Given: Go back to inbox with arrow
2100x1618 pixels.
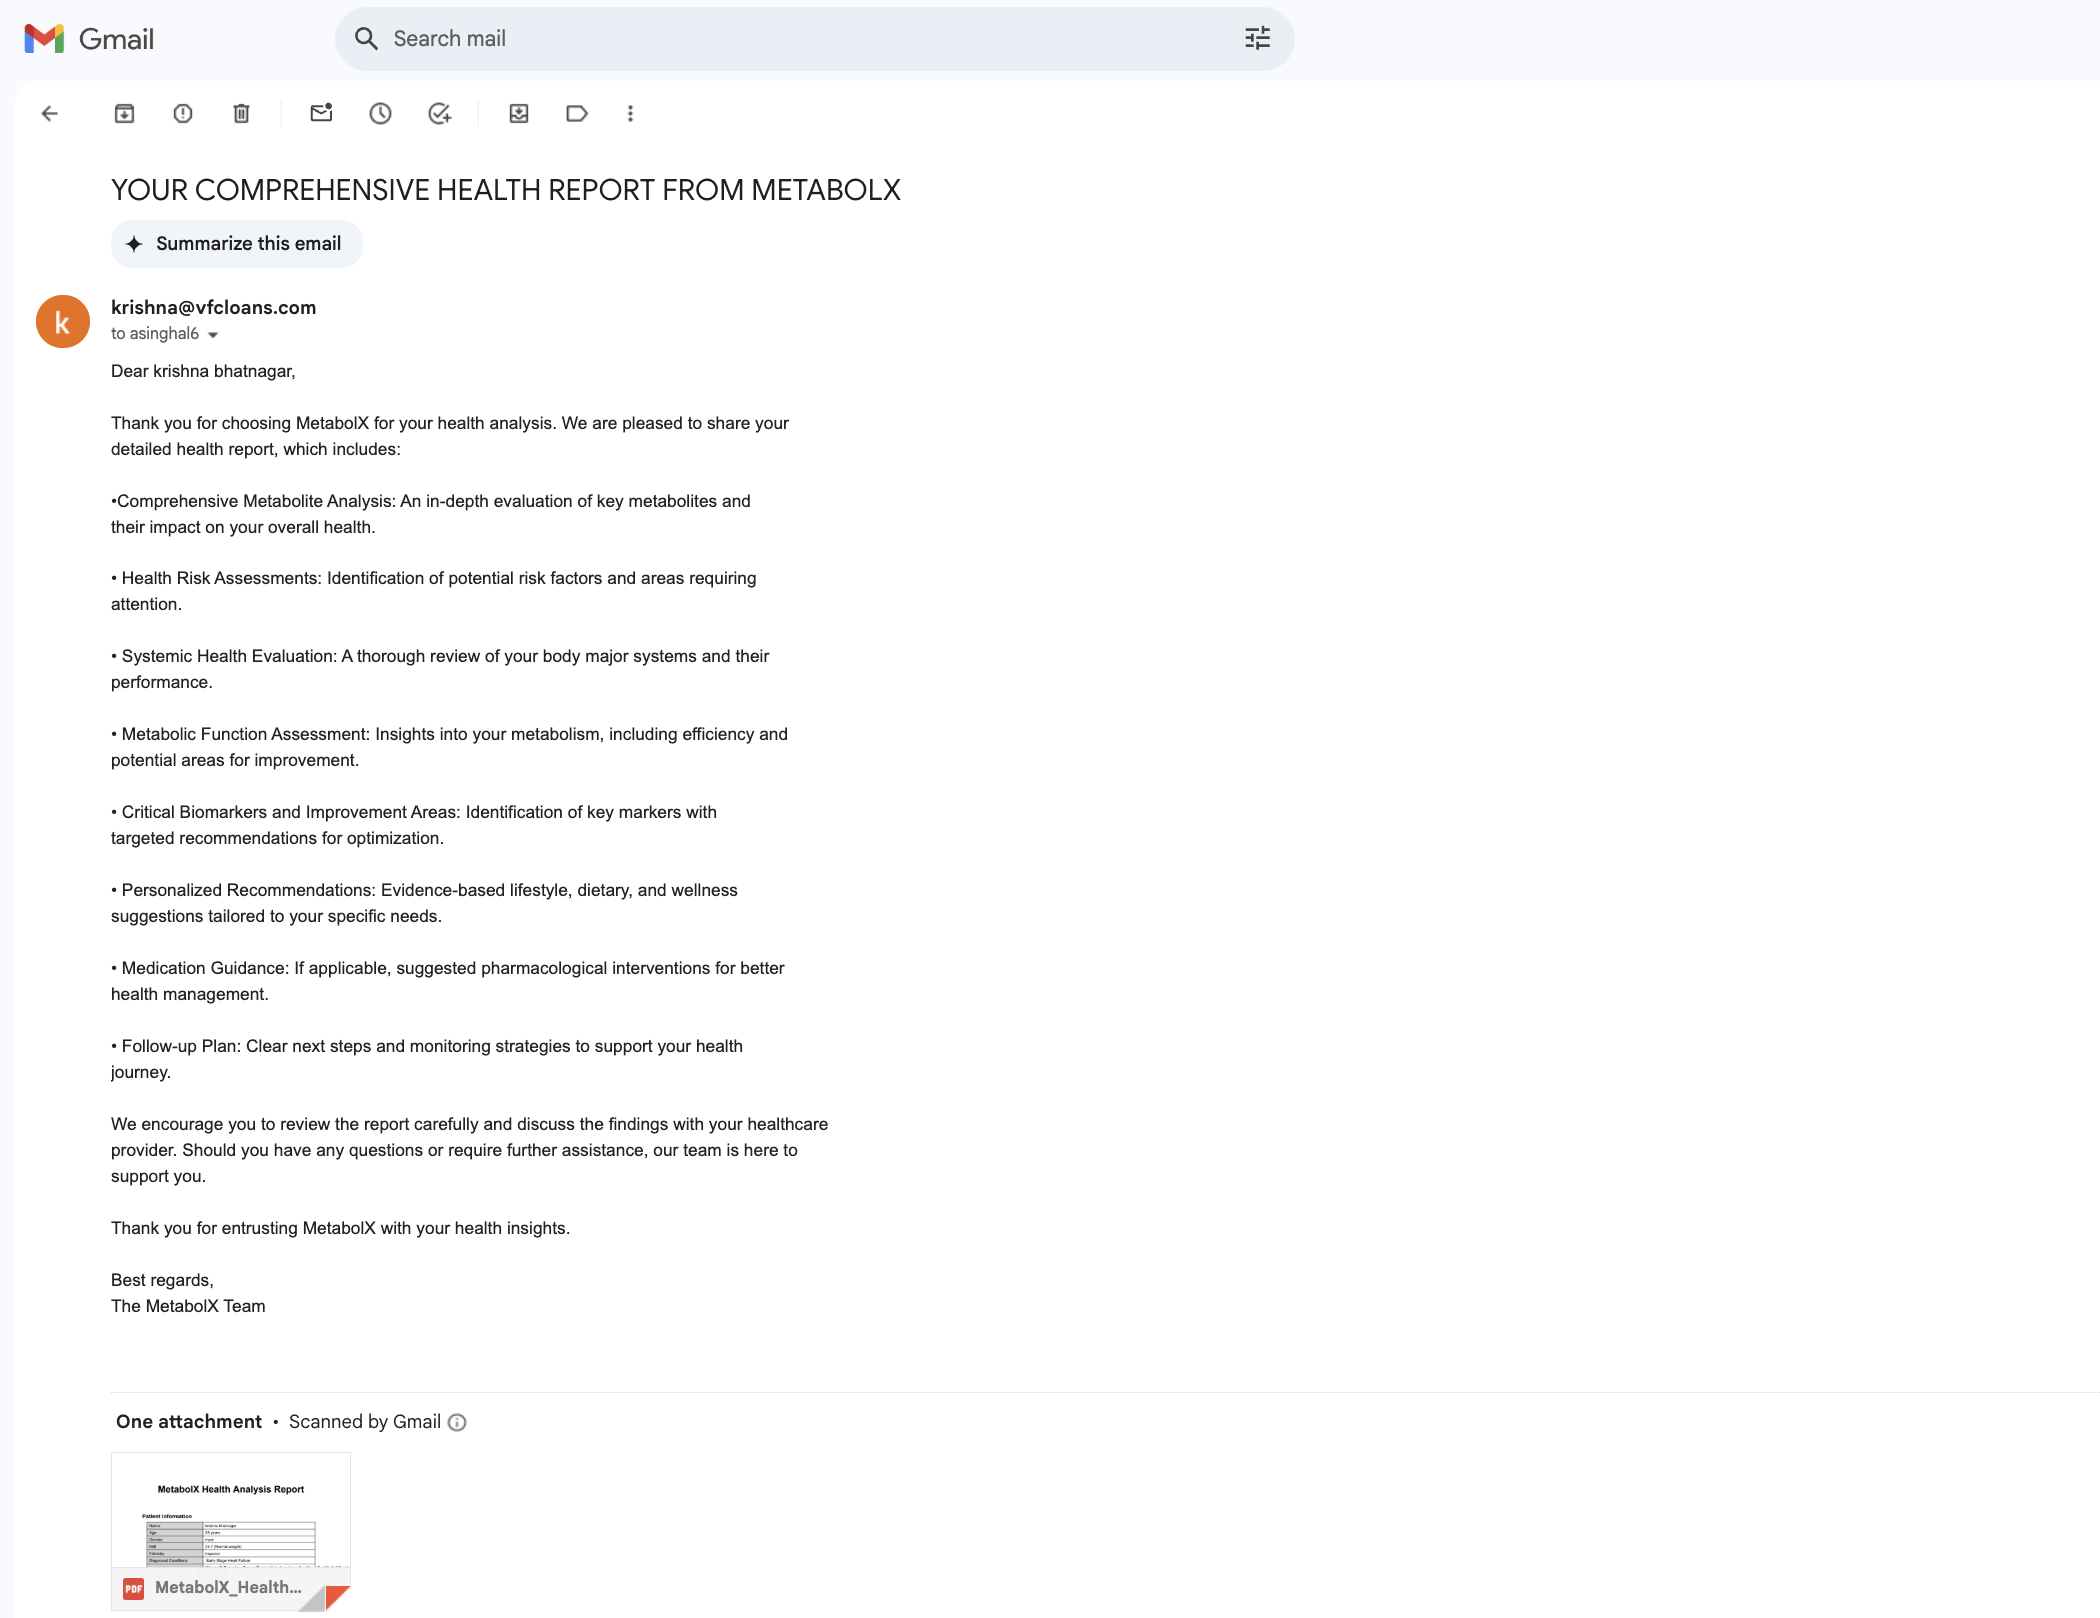Looking at the screenshot, I should click(49, 114).
